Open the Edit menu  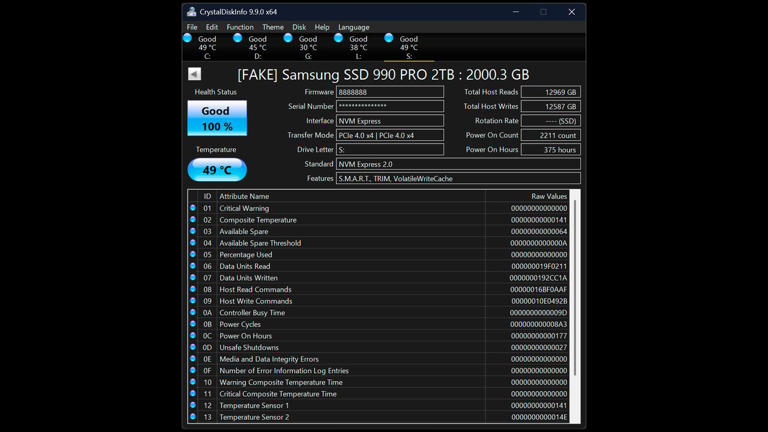(212, 27)
